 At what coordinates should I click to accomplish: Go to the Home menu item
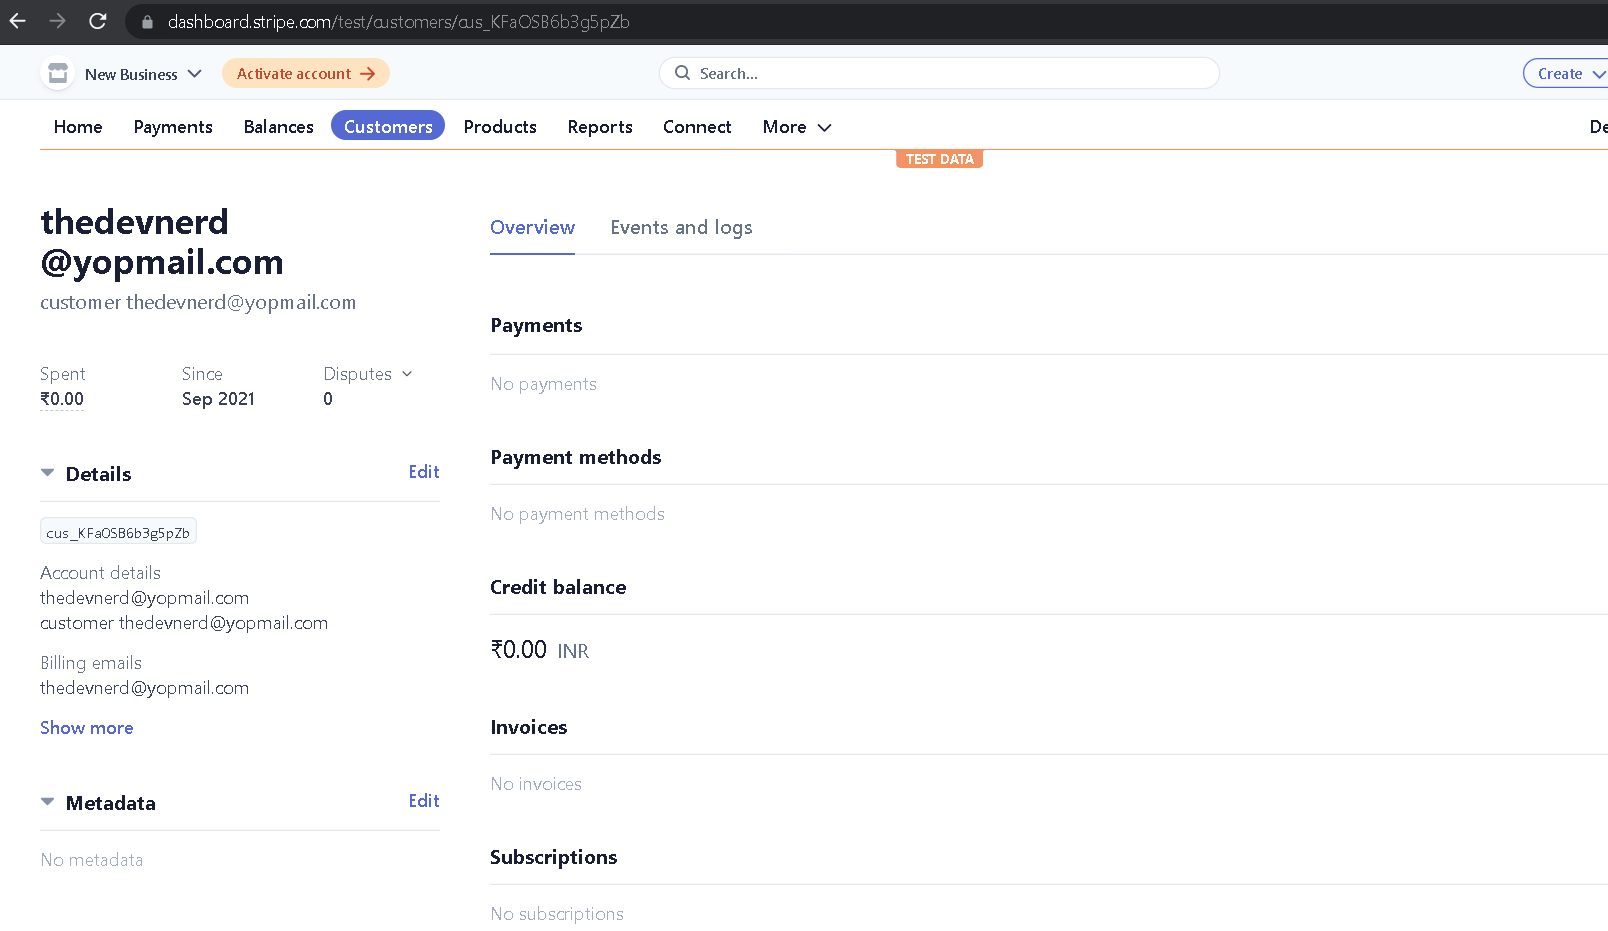tap(78, 127)
